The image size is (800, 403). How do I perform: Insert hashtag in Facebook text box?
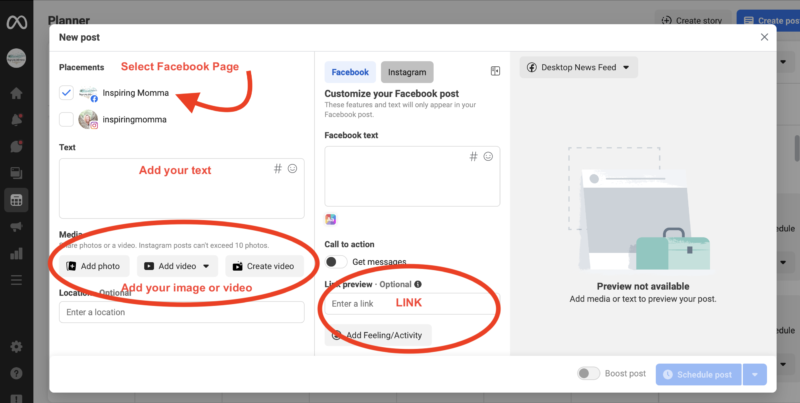[x=473, y=157]
